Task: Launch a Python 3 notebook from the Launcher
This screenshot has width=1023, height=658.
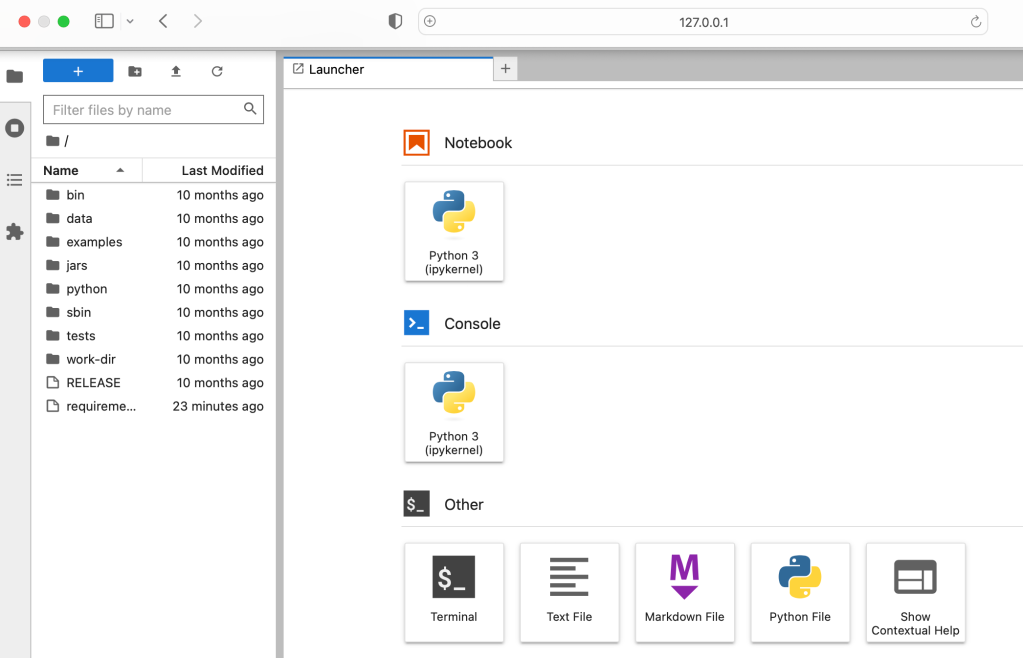Action: pos(454,231)
